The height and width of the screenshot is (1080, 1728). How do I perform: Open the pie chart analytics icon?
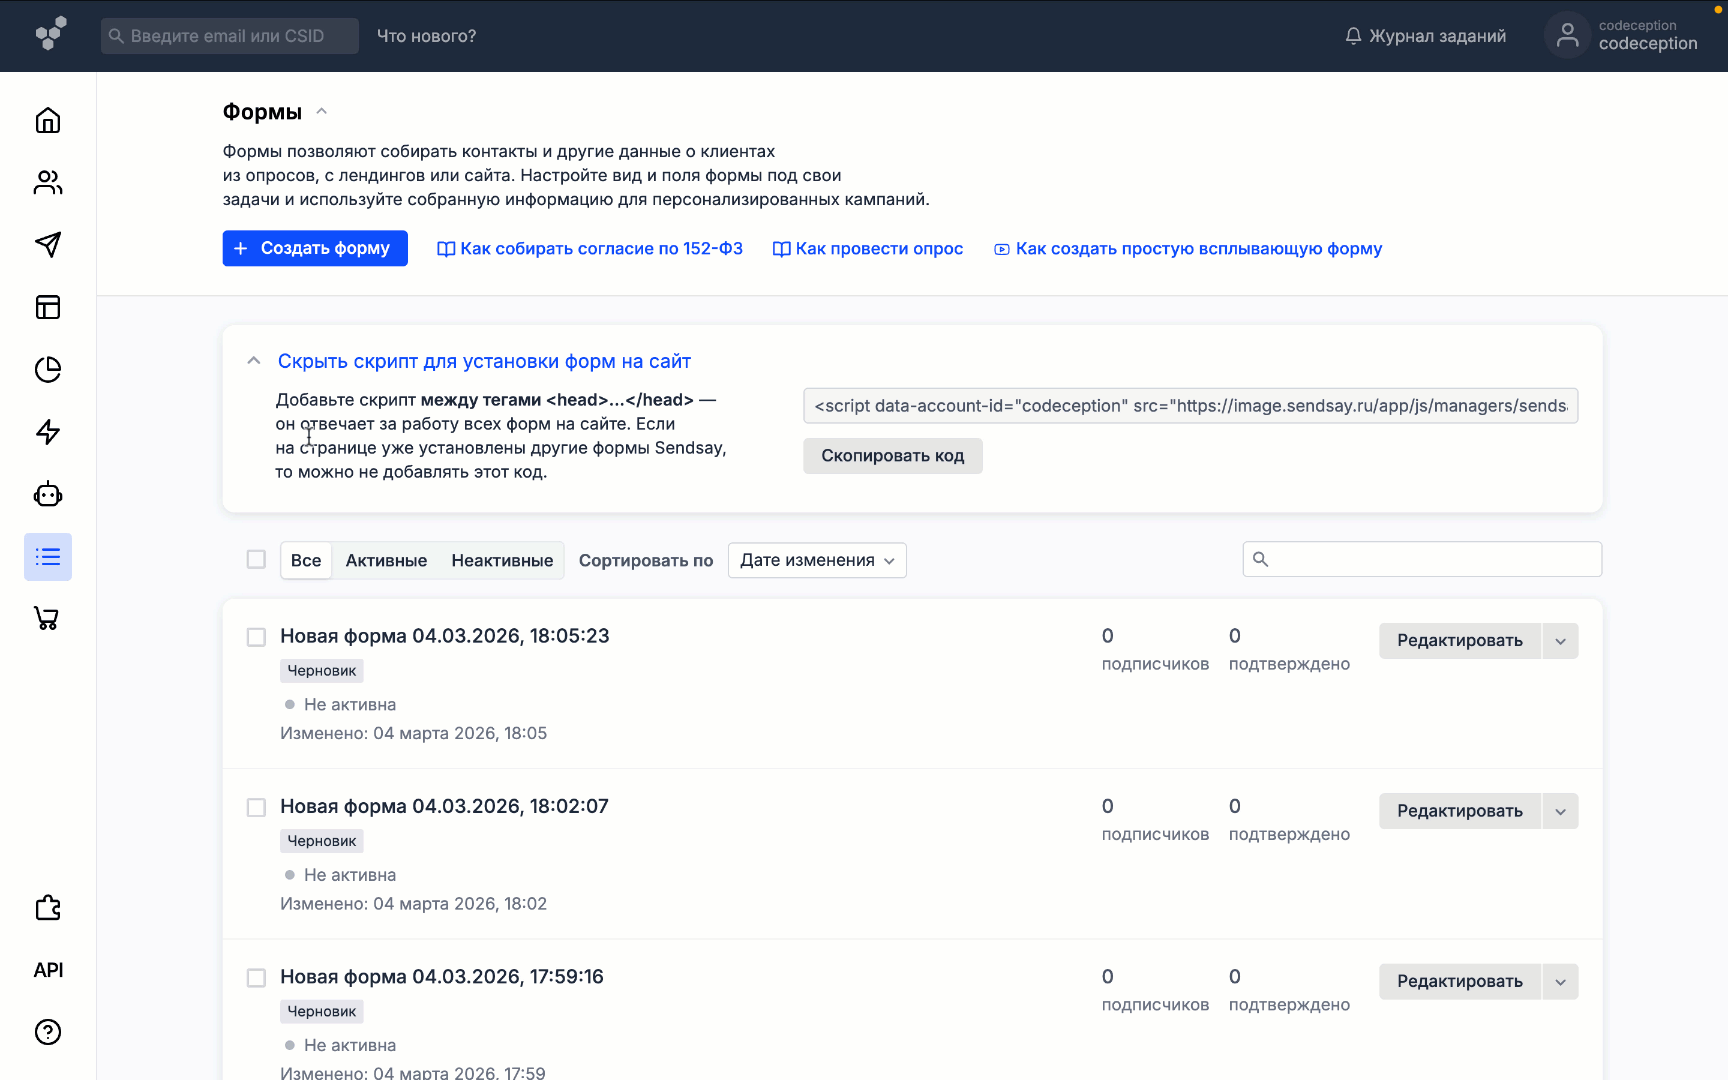(x=48, y=370)
